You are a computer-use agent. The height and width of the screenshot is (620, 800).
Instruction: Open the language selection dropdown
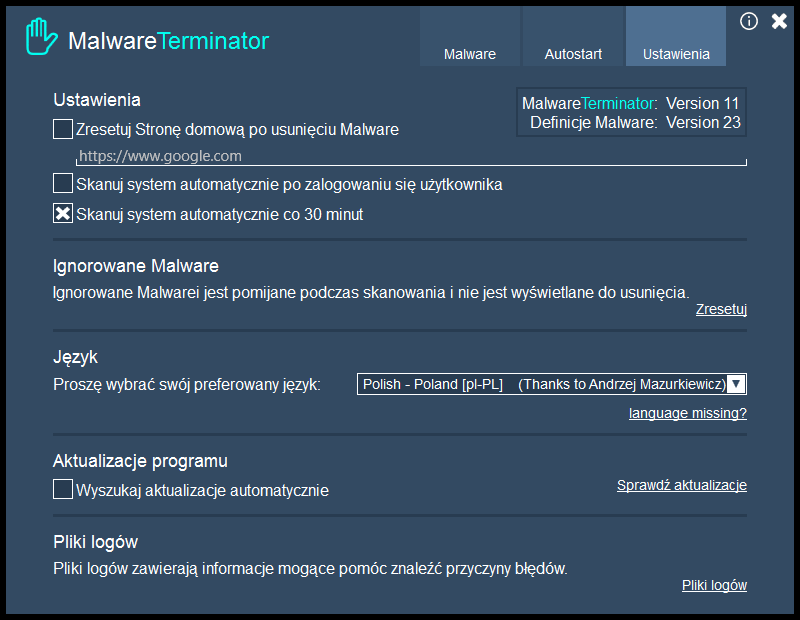point(552,384)
